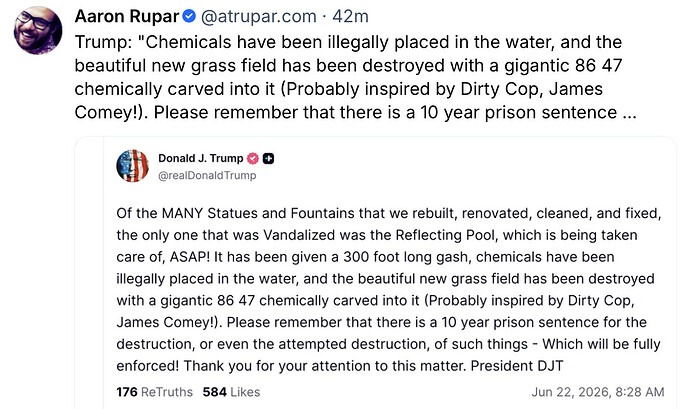690x409 pixels.
Task: Click the 42m post timestamp
Action: point(350,17)
